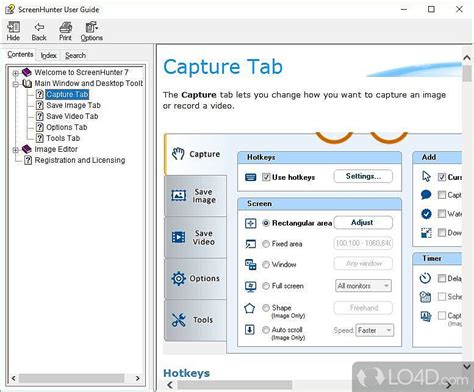474x392 pixels.
Task: Click the Freehand button
Action: (x=363, y=308)
